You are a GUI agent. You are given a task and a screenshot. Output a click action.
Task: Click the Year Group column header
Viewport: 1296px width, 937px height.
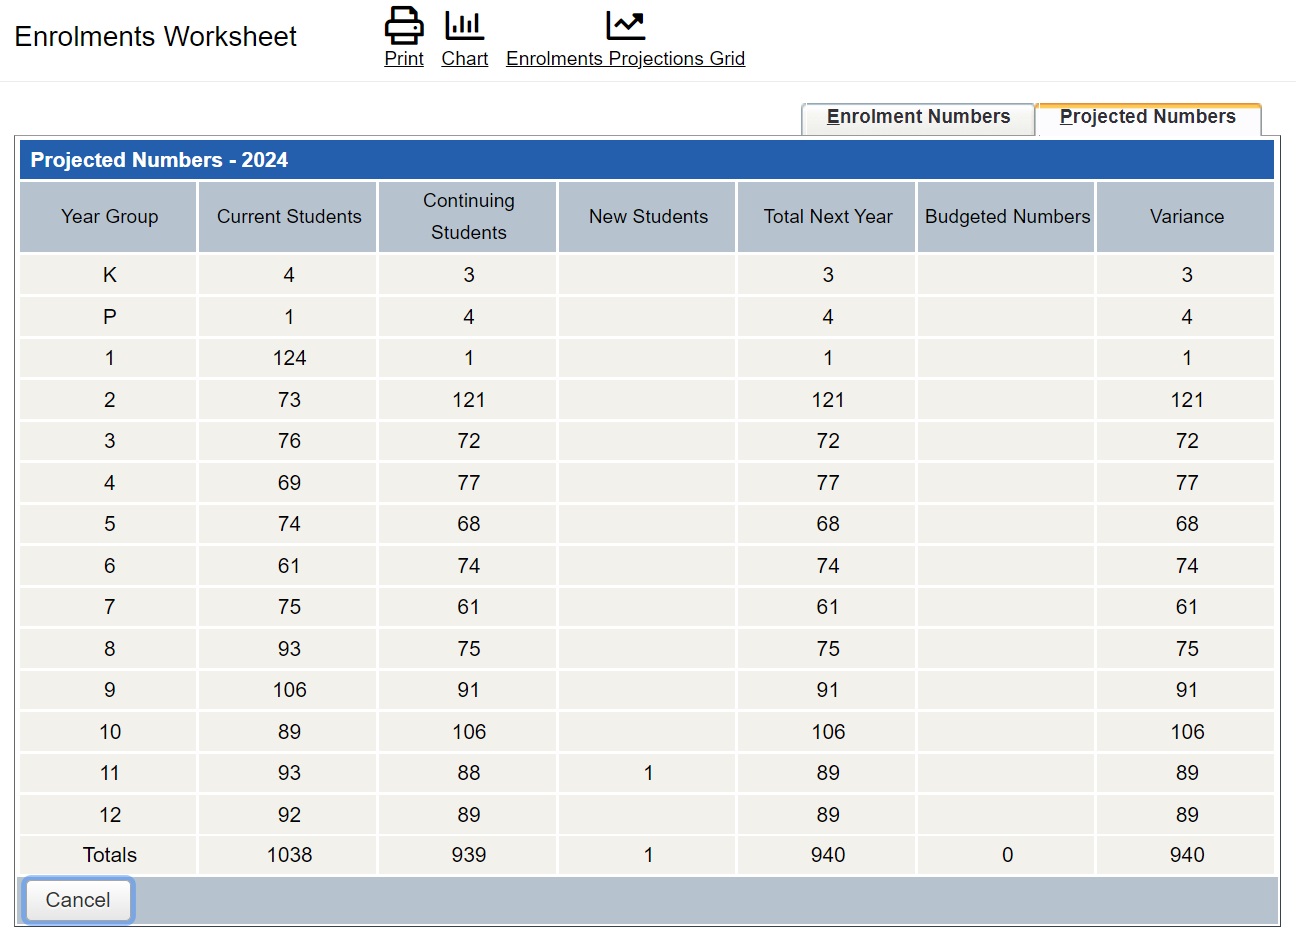click(109, 217)
